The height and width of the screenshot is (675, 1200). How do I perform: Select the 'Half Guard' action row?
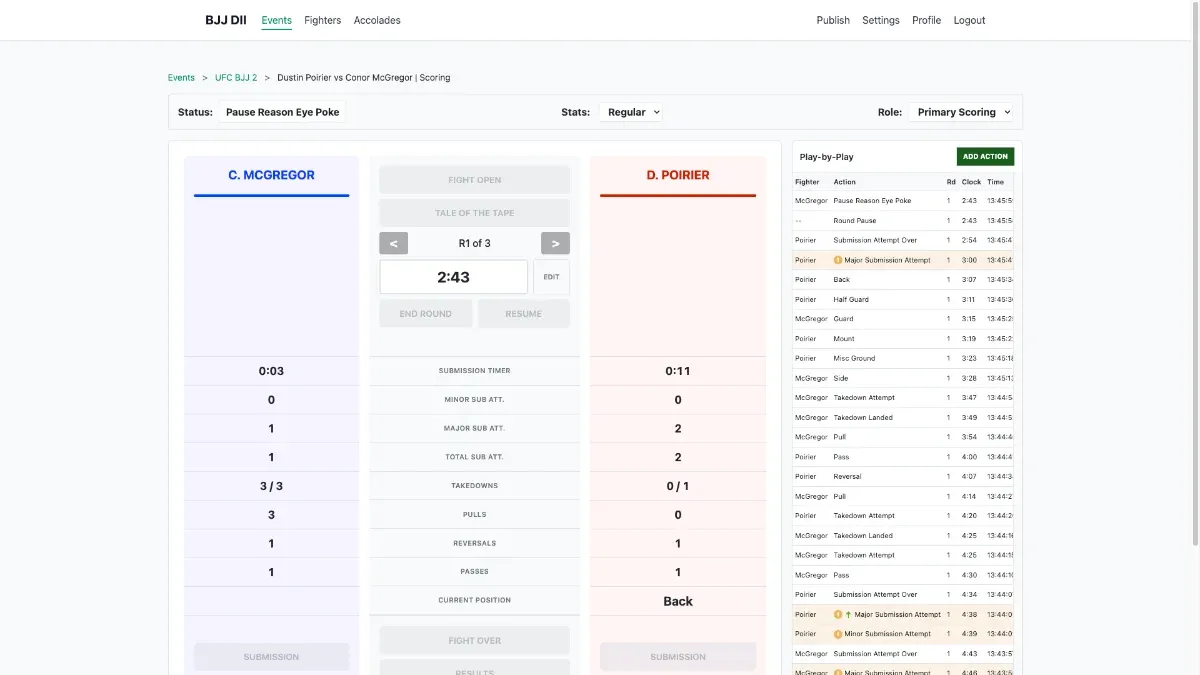click(903, 300)
